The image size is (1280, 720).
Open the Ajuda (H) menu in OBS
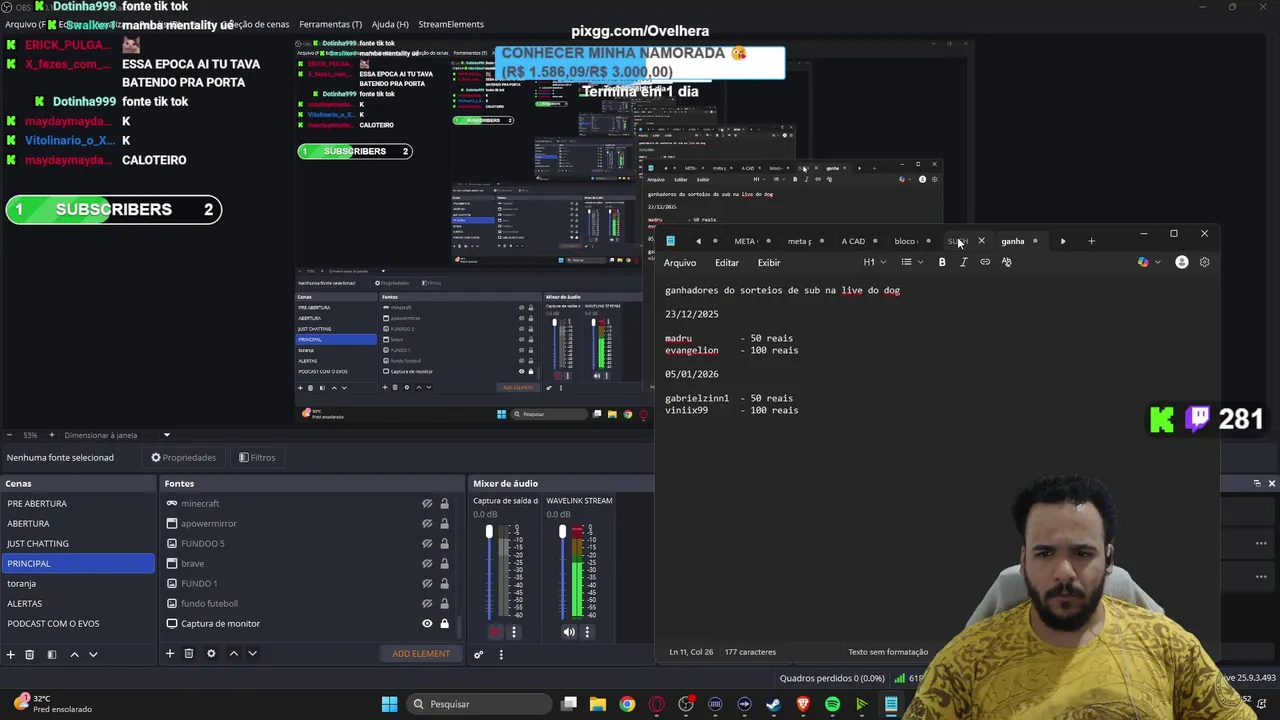point(390,24)
